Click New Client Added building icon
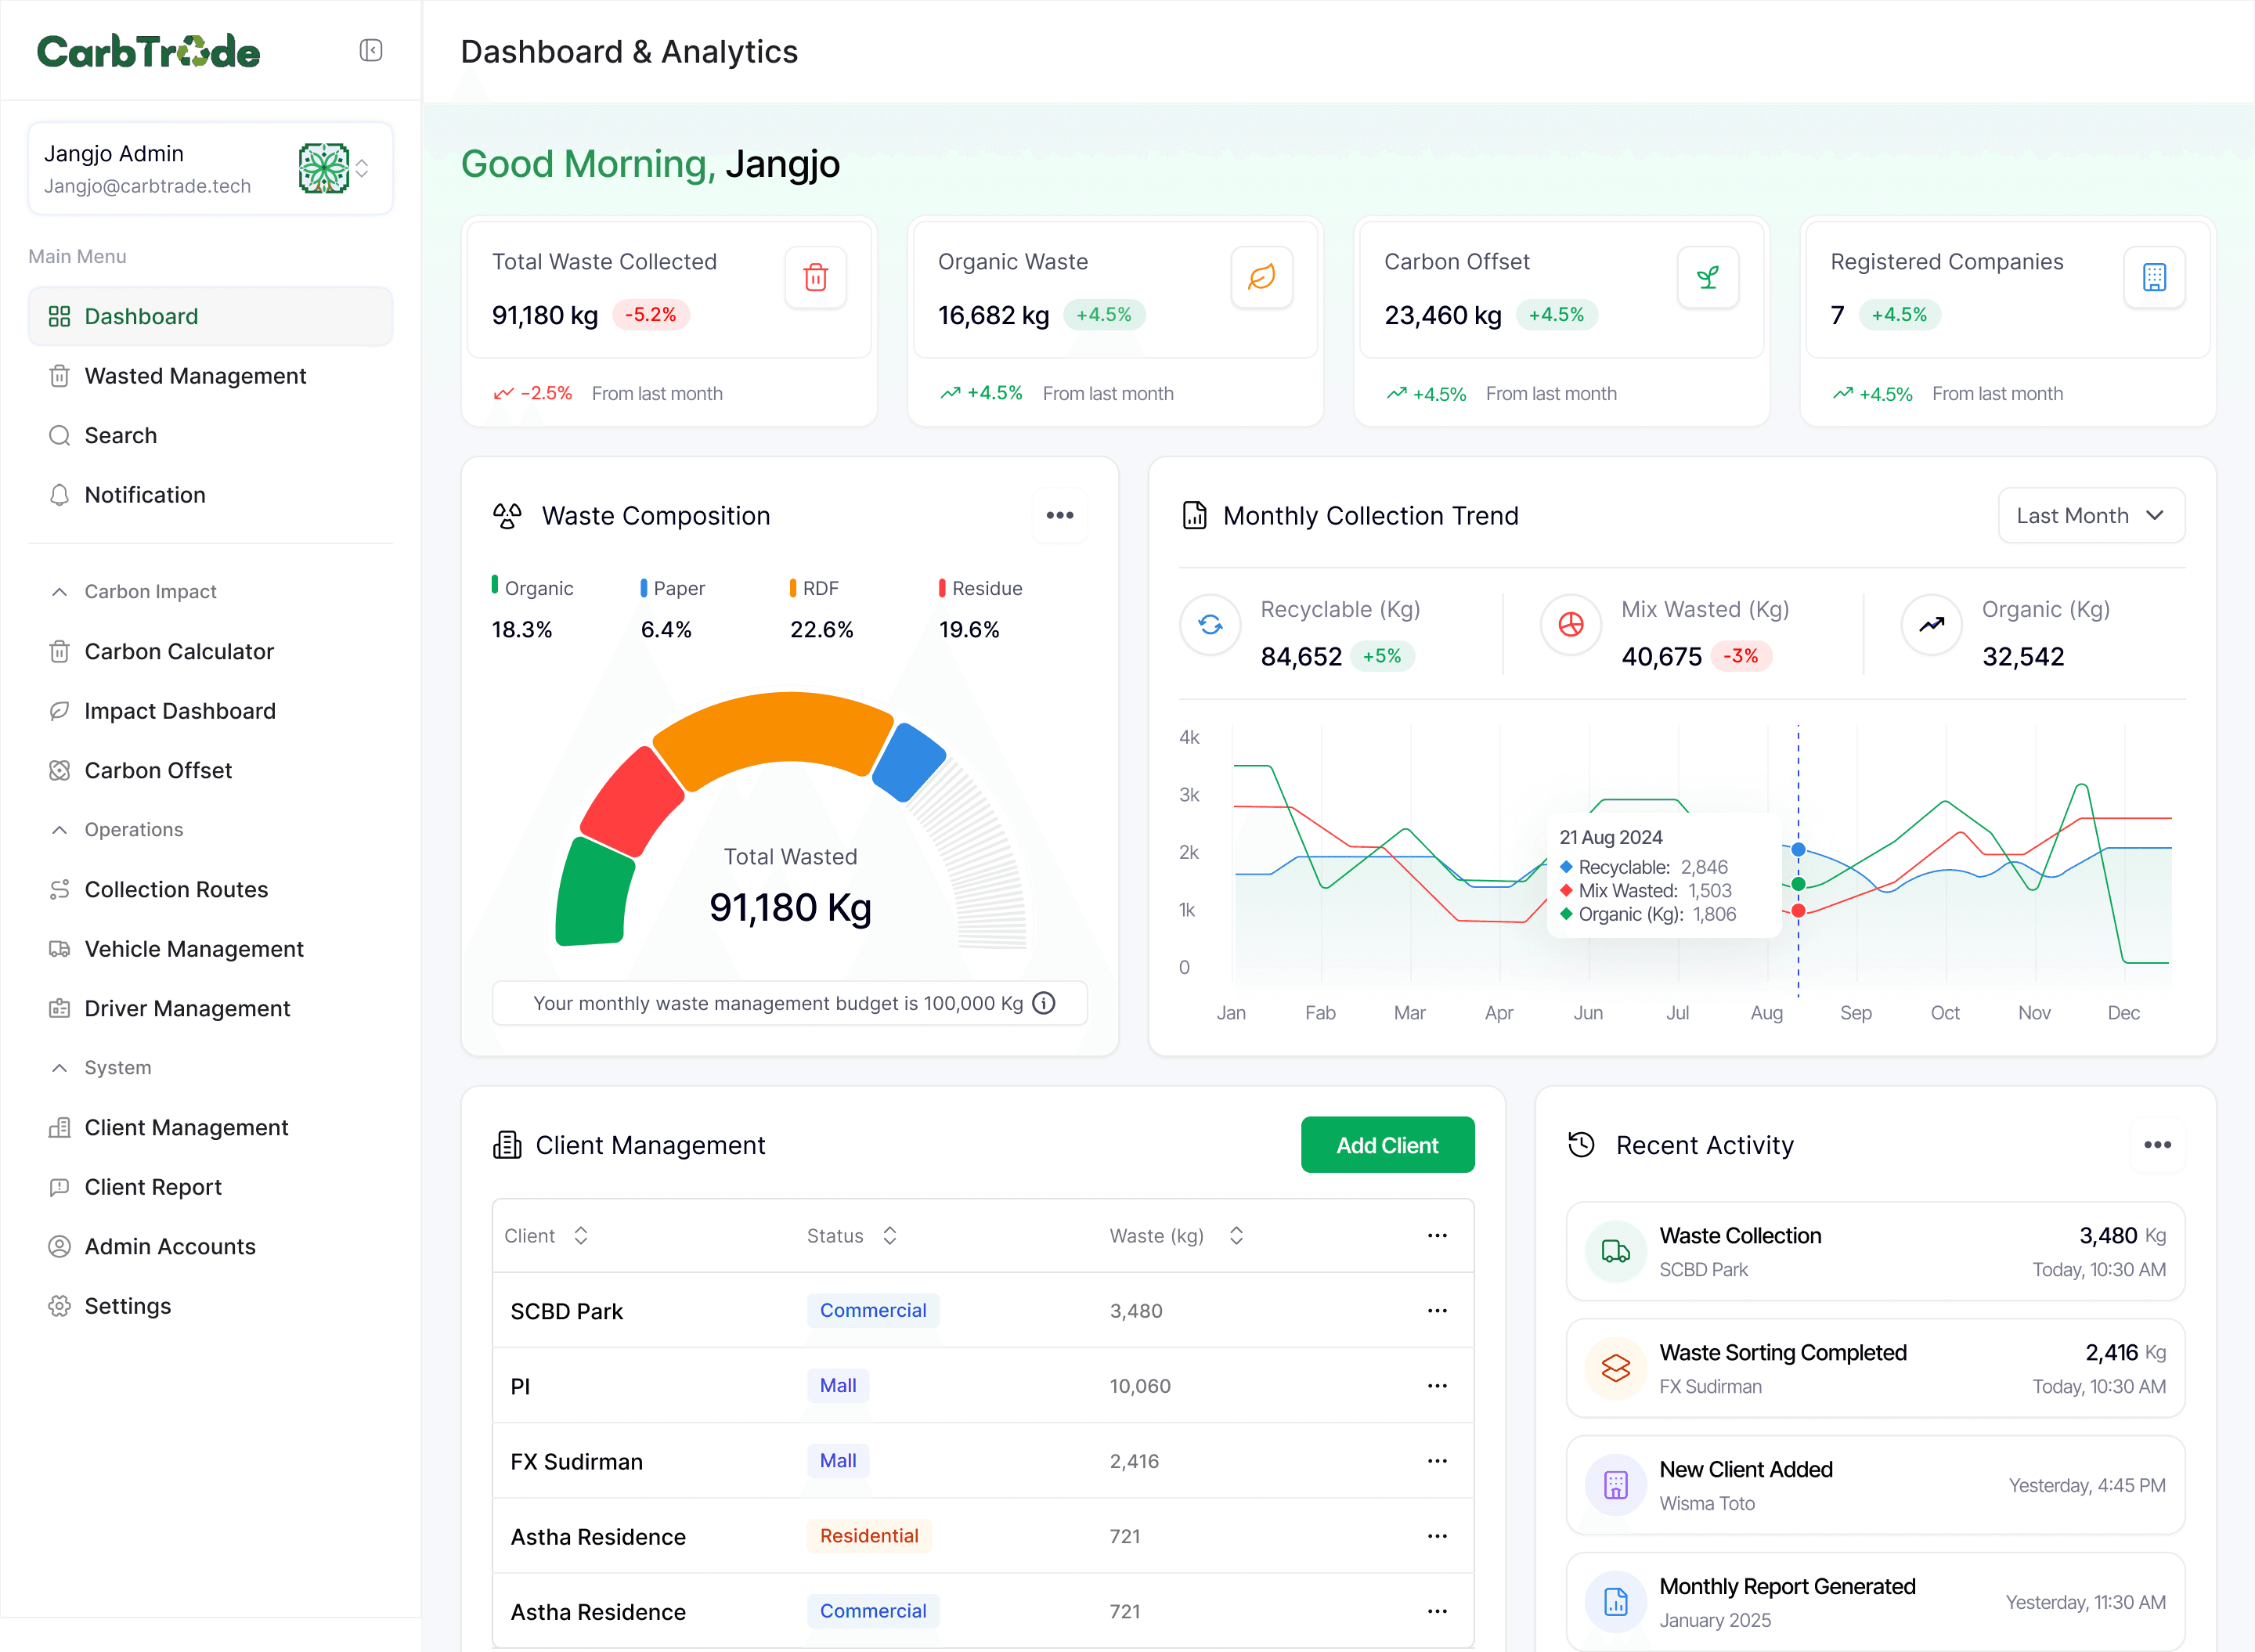The width and height of the screenshot is (2255, 1652). (1615, 1486)
